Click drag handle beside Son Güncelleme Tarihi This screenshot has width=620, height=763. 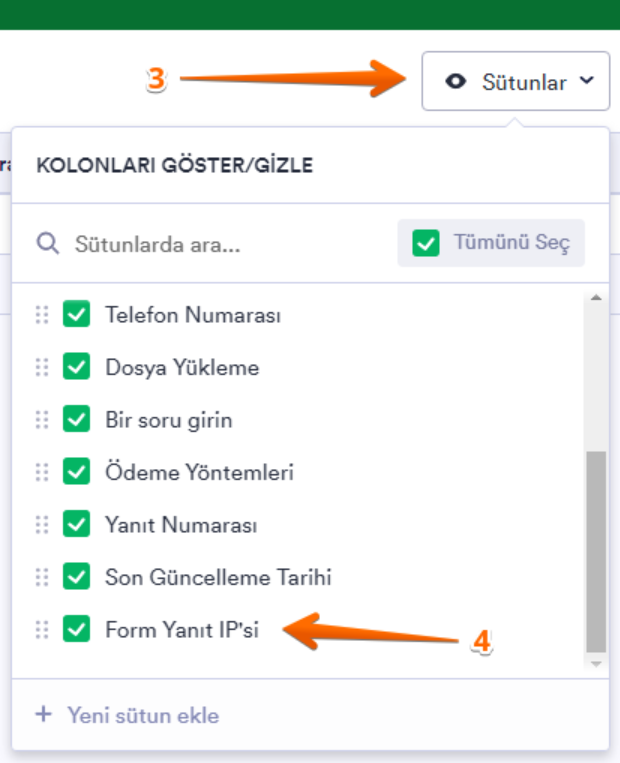point(42,577)
